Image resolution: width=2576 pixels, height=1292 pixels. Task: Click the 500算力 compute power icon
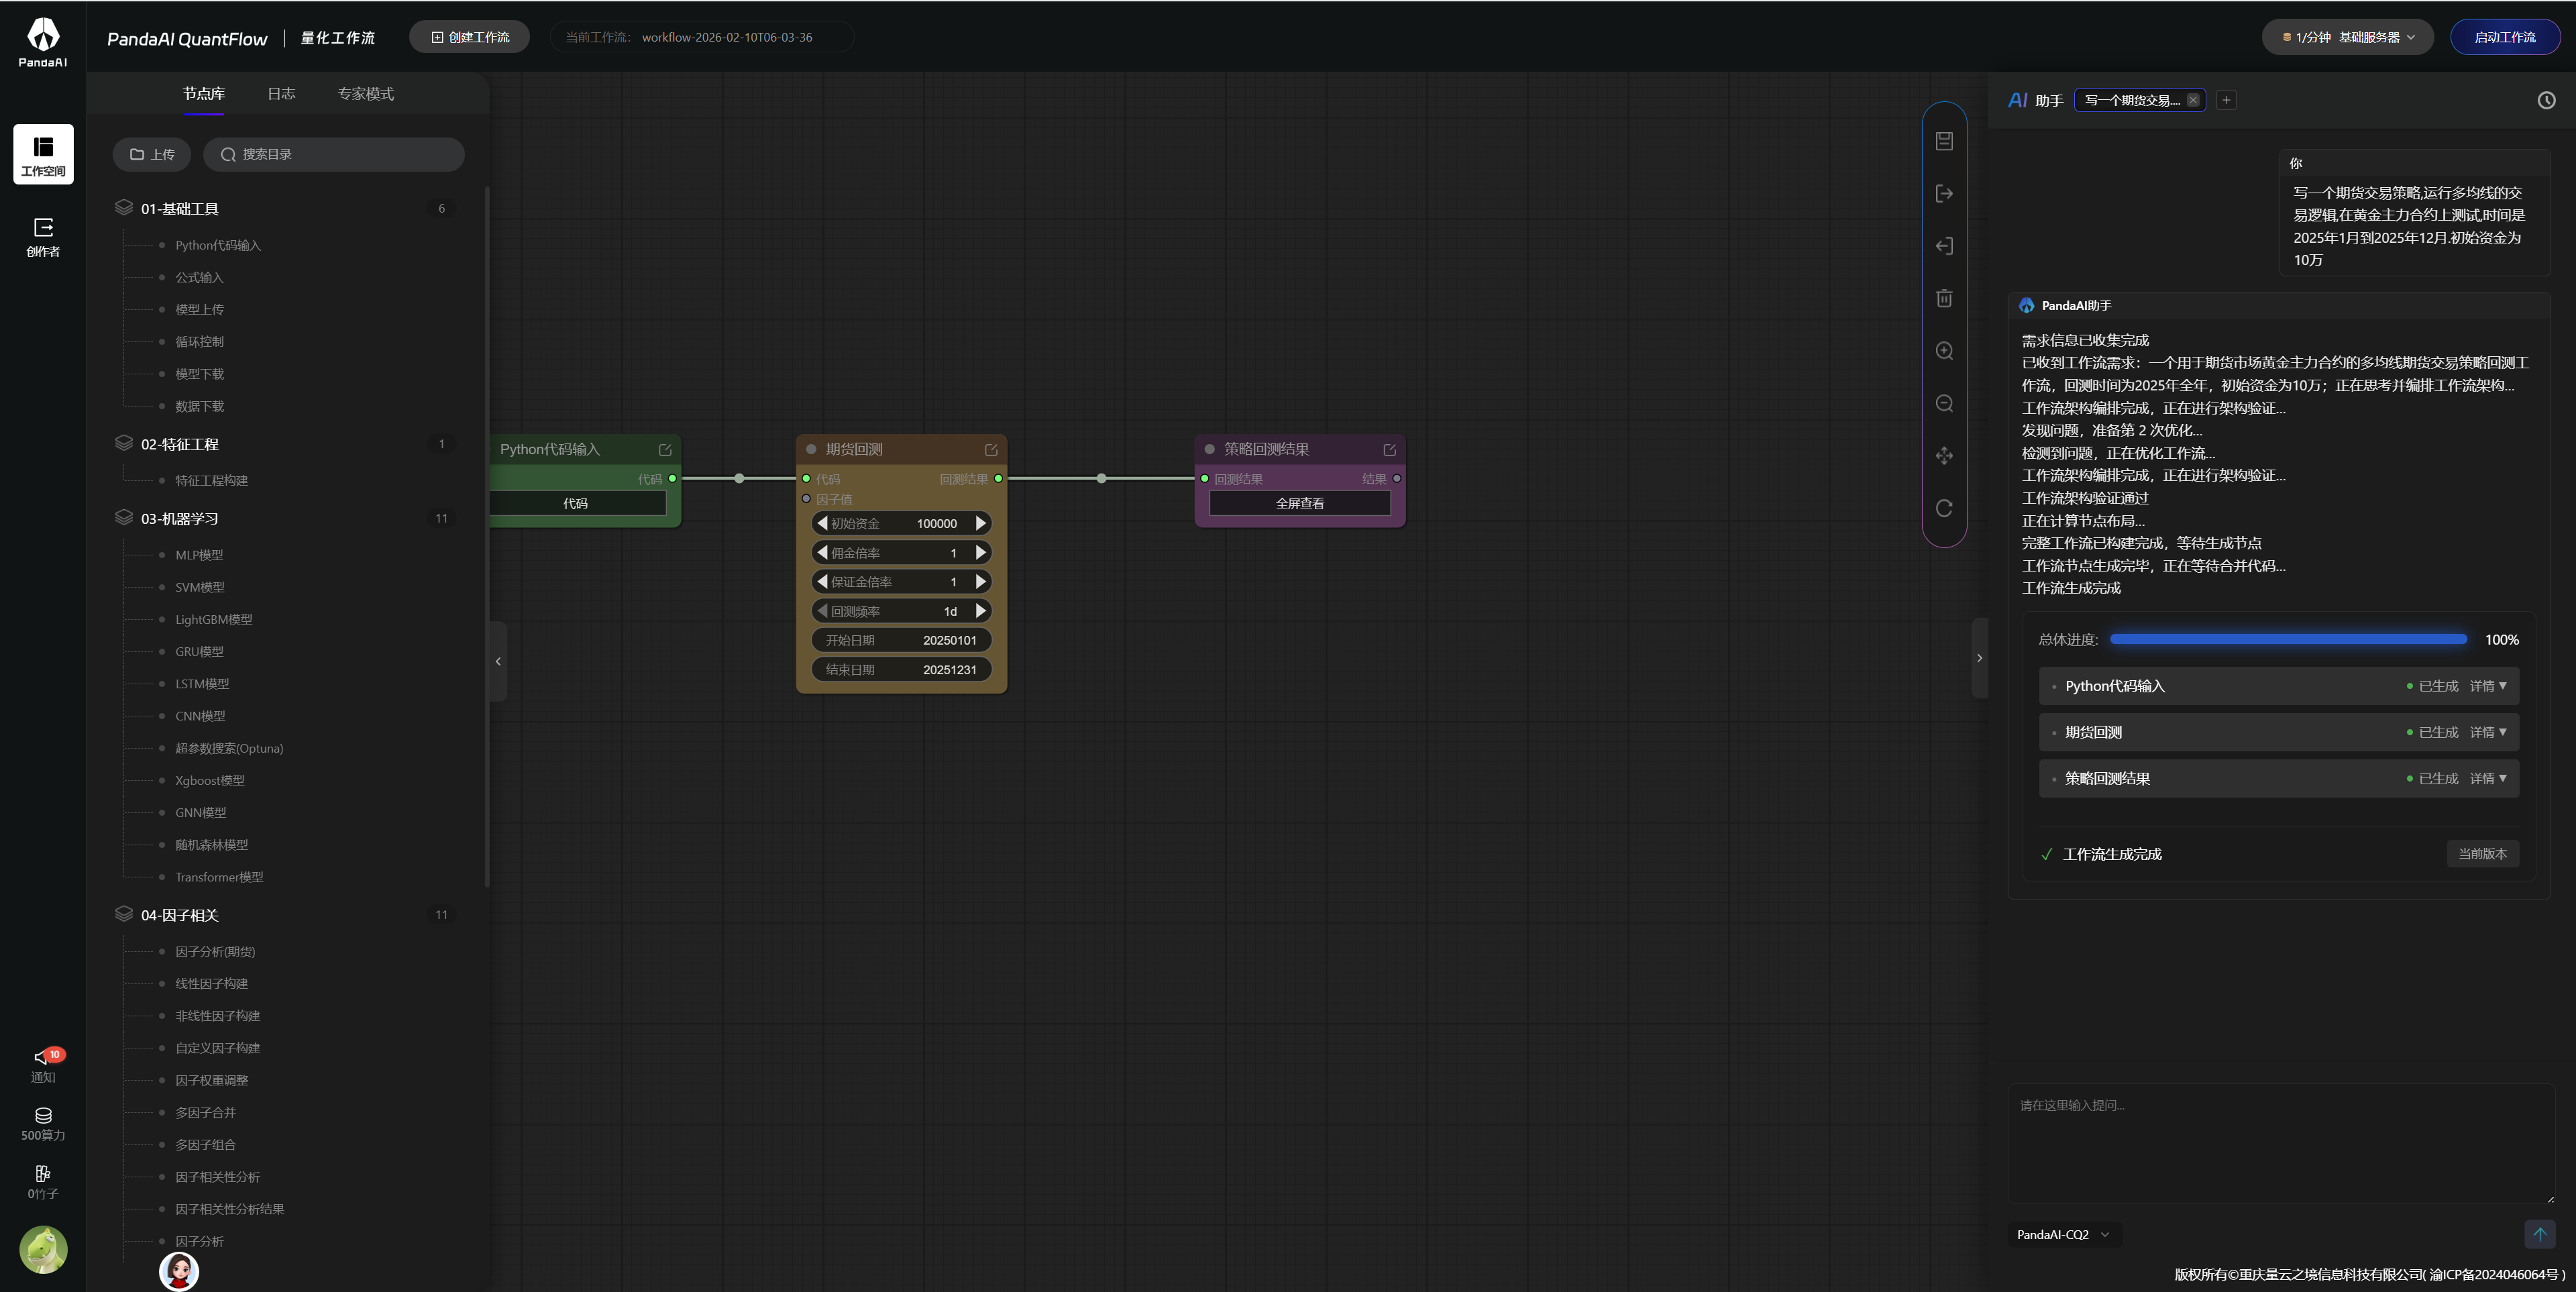[x=43, y=1124]
